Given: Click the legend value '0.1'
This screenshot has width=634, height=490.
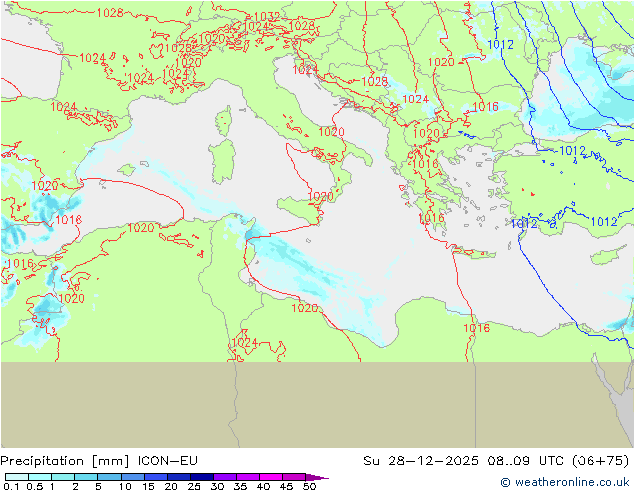Looking at the screenshot, I should (x=9, y=486).
